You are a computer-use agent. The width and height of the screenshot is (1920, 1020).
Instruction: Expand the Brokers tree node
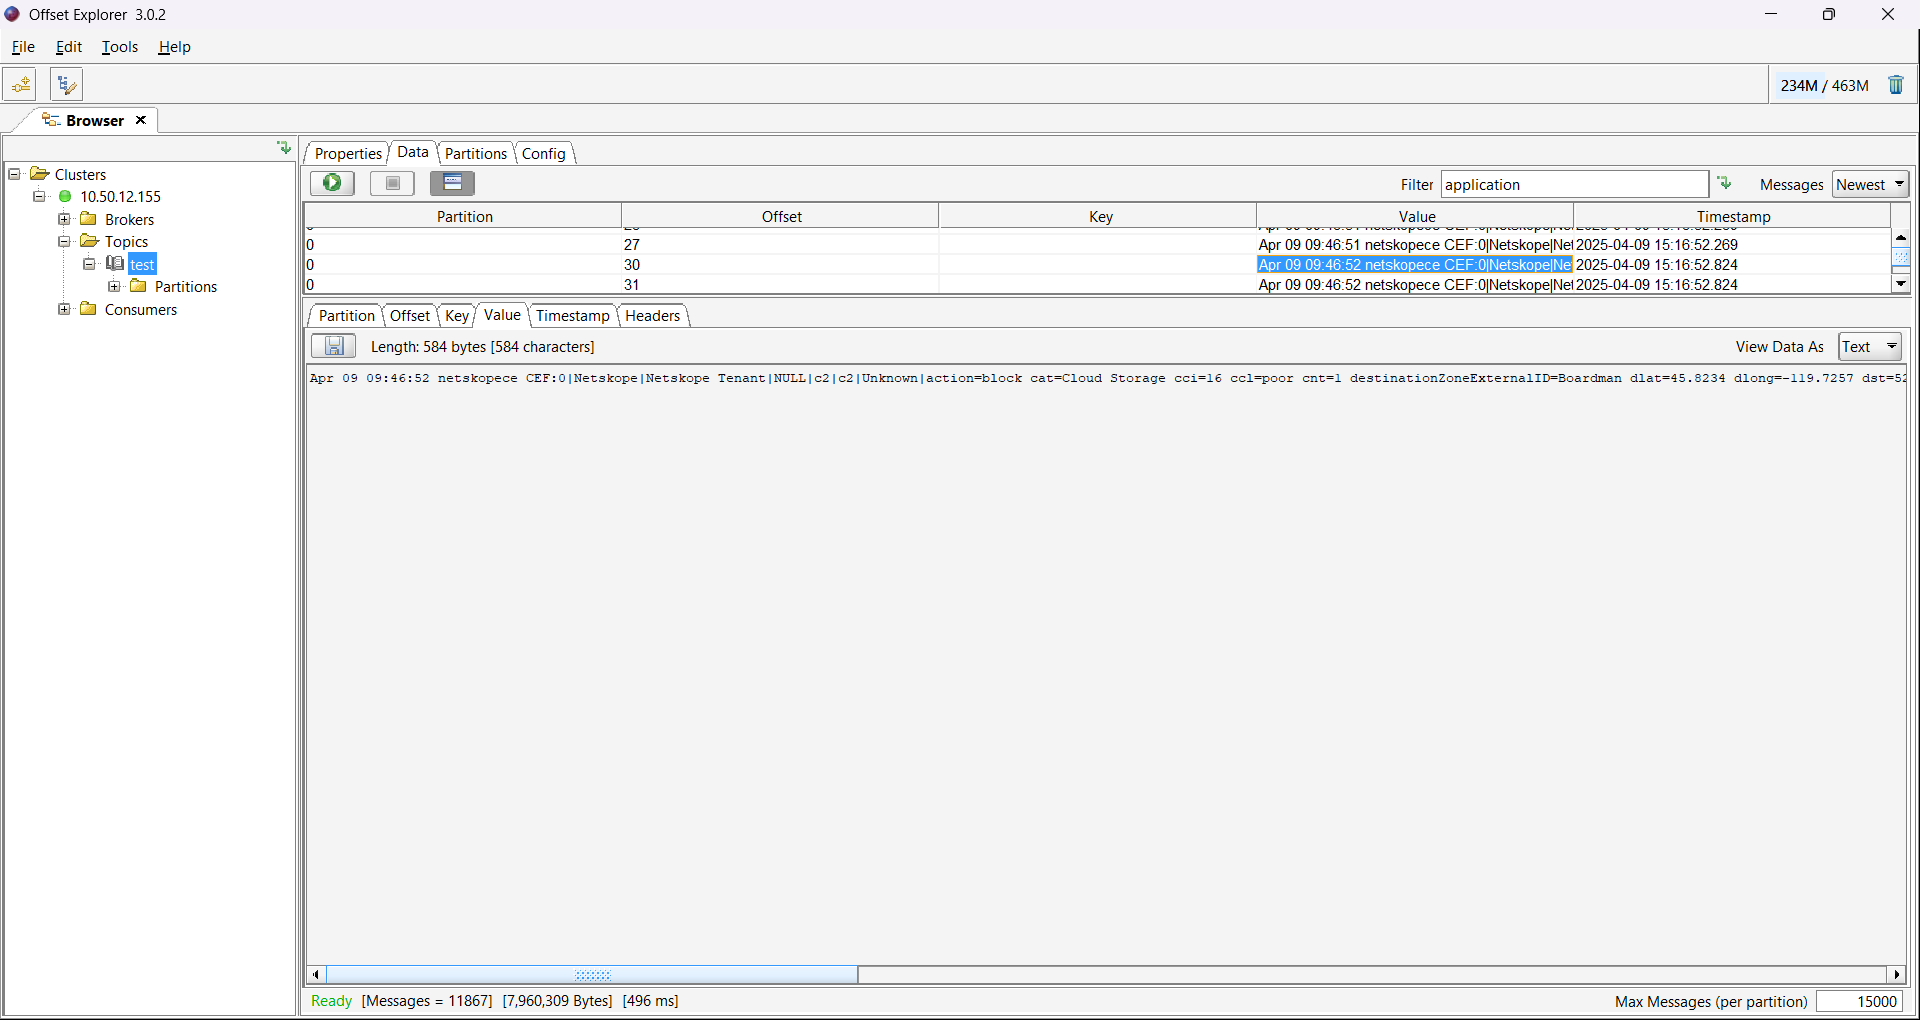[64, 219]
